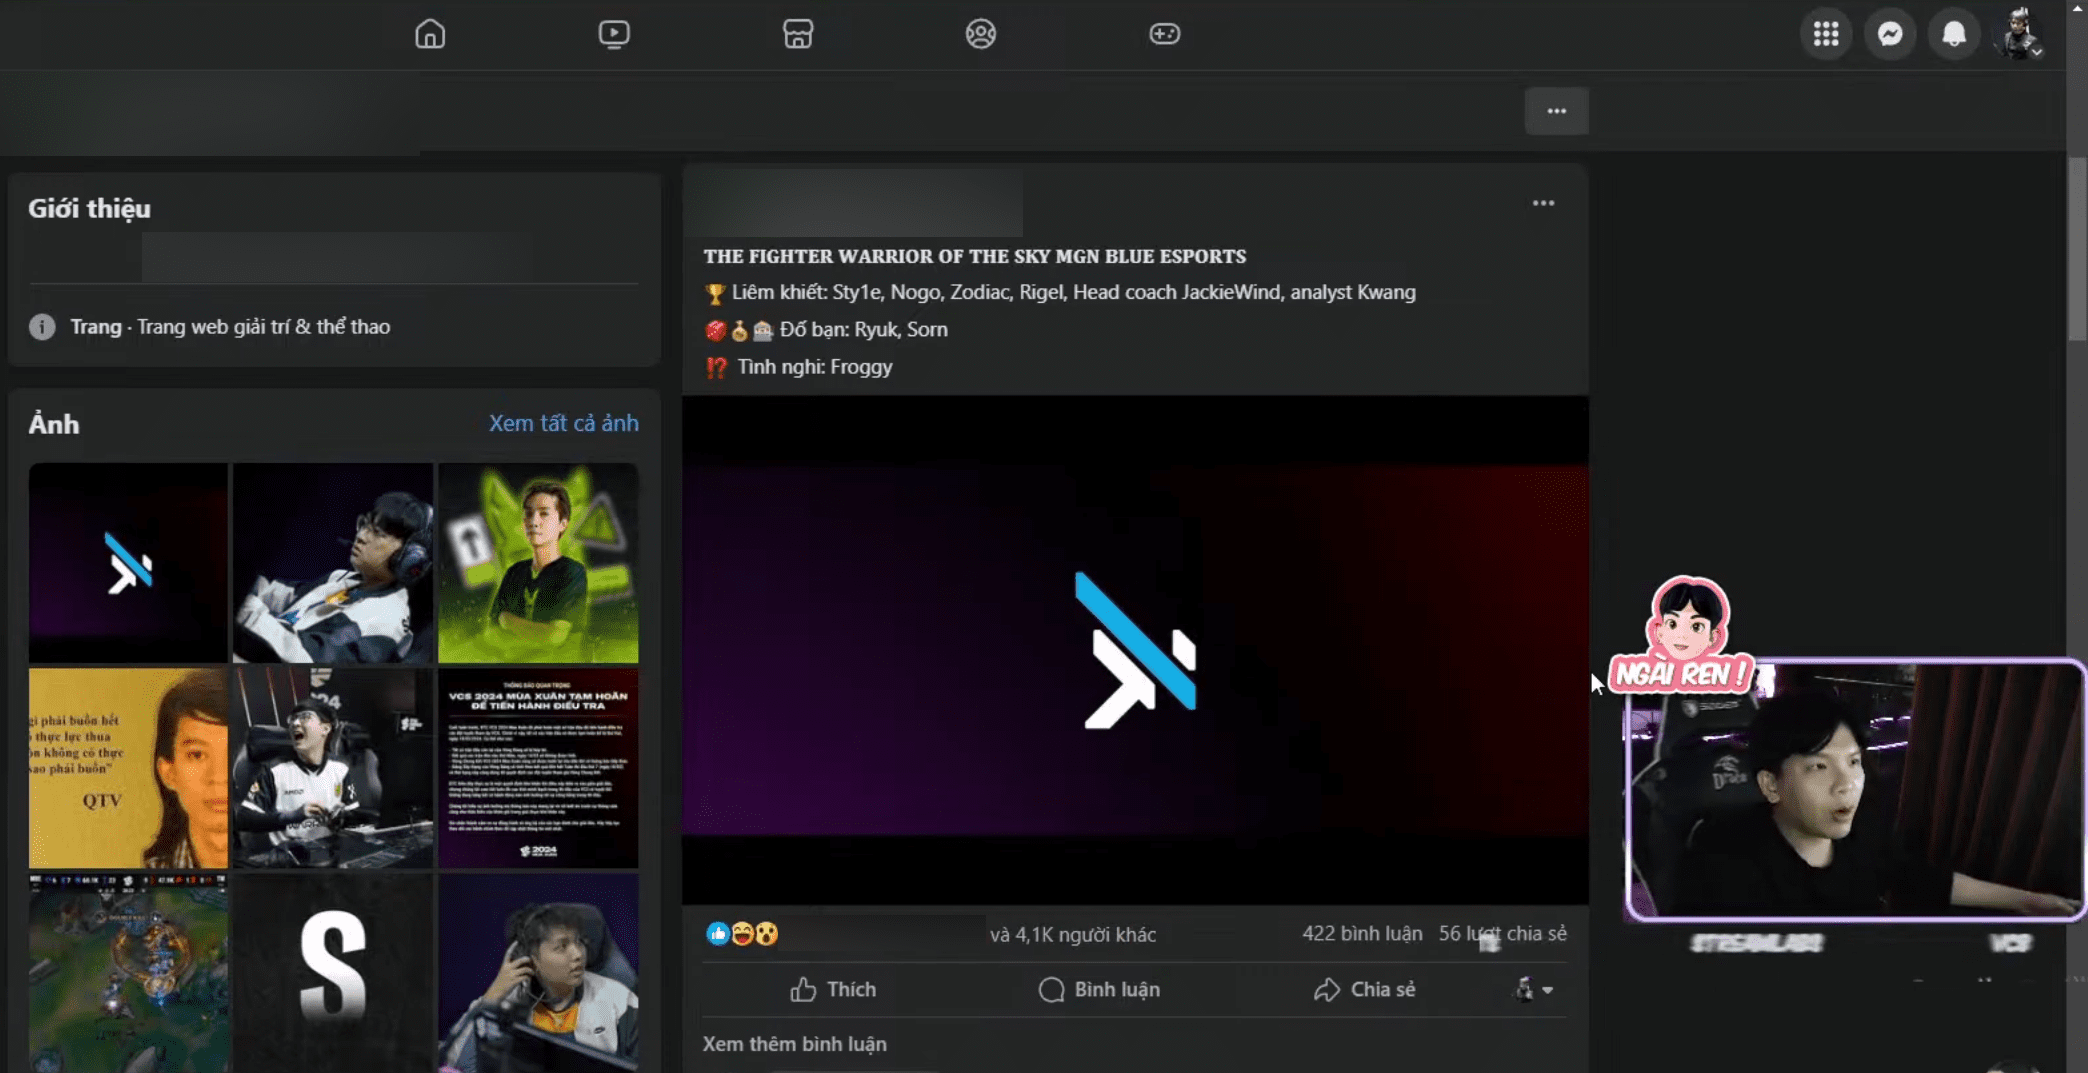The height and width of the screenshot is (1073, 2088).
Task: Open the Facebook Home icon
Action: click(x=430, y=34)
